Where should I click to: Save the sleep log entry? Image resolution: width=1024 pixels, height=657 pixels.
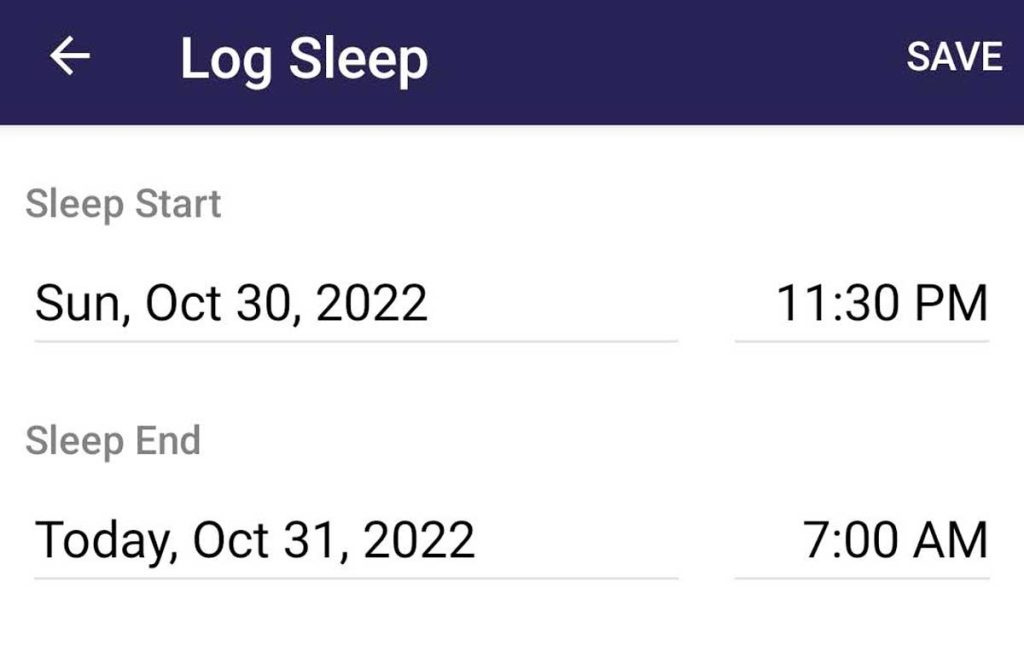pyautogui.click(x=953, y=57)
